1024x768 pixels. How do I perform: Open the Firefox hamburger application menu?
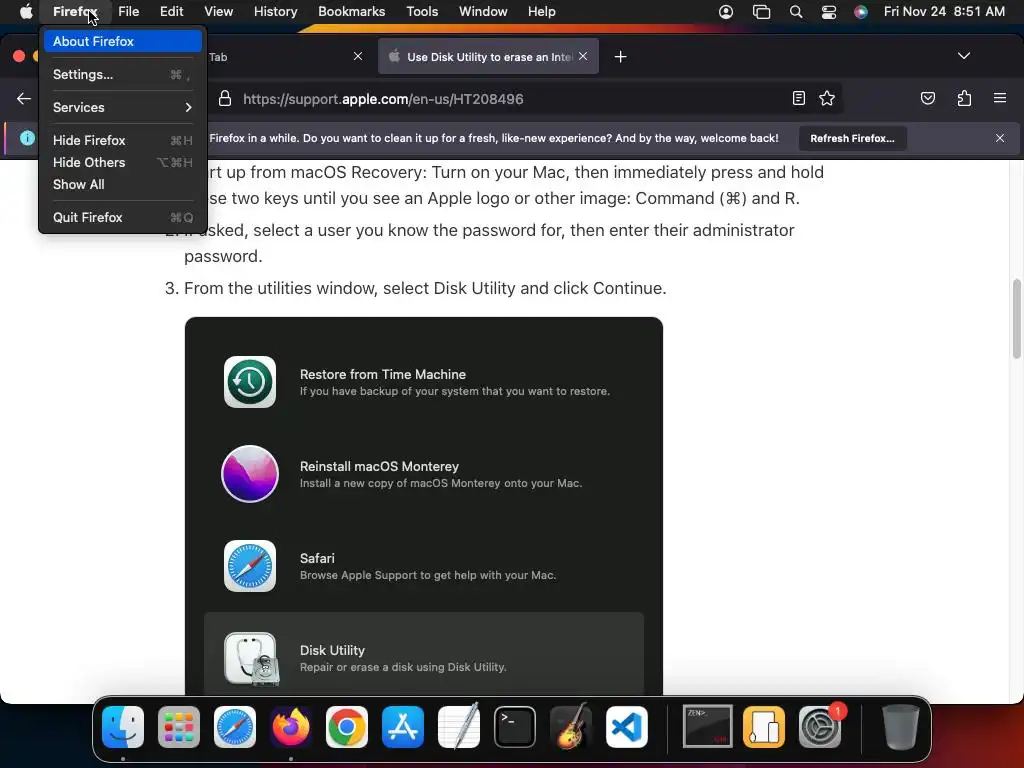tap(1000, 99)
